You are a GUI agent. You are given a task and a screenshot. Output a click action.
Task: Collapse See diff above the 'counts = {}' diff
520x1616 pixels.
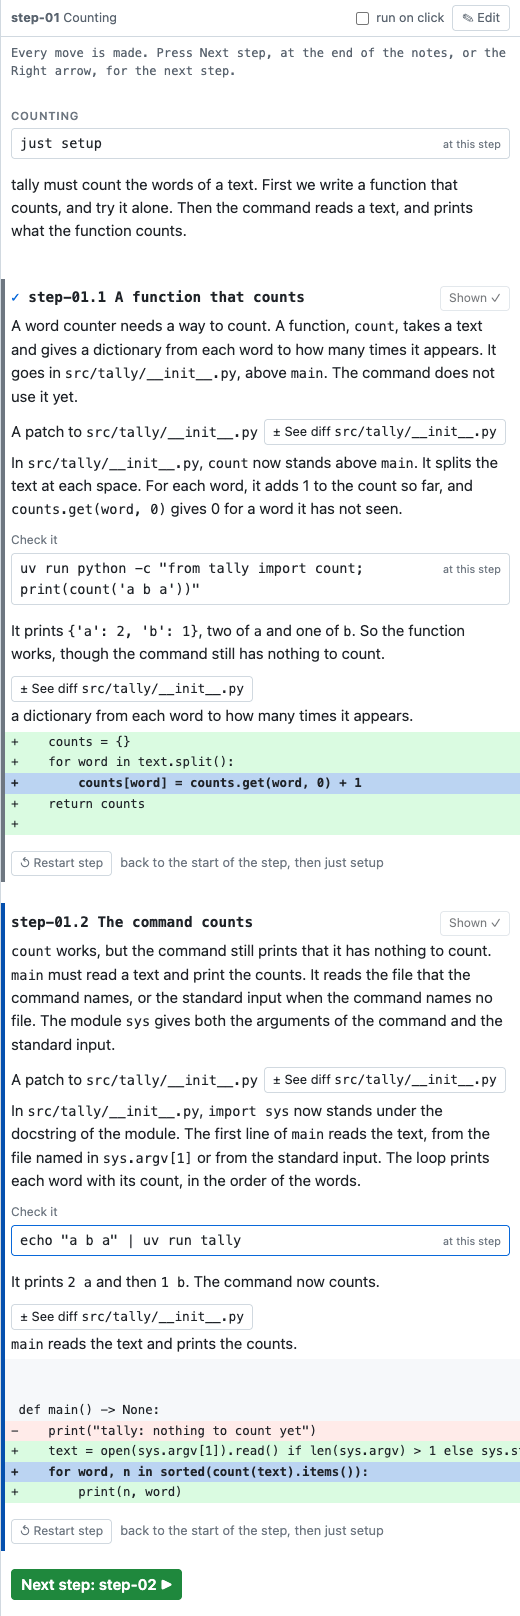click(x=132, y=689)
